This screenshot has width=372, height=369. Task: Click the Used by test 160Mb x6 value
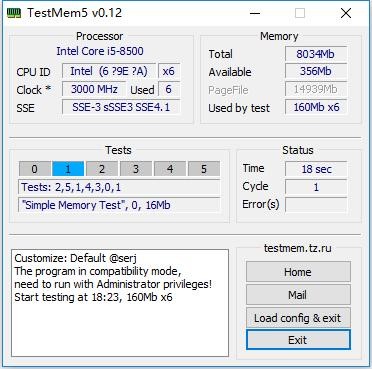[x=316, y=107]
